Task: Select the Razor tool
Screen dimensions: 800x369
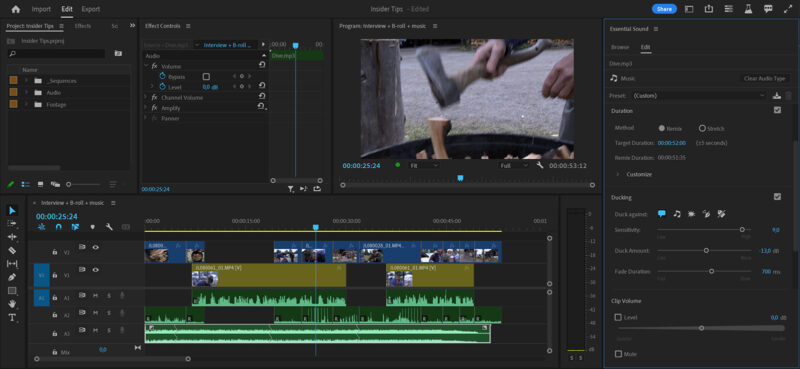Action: pos(12,250)
